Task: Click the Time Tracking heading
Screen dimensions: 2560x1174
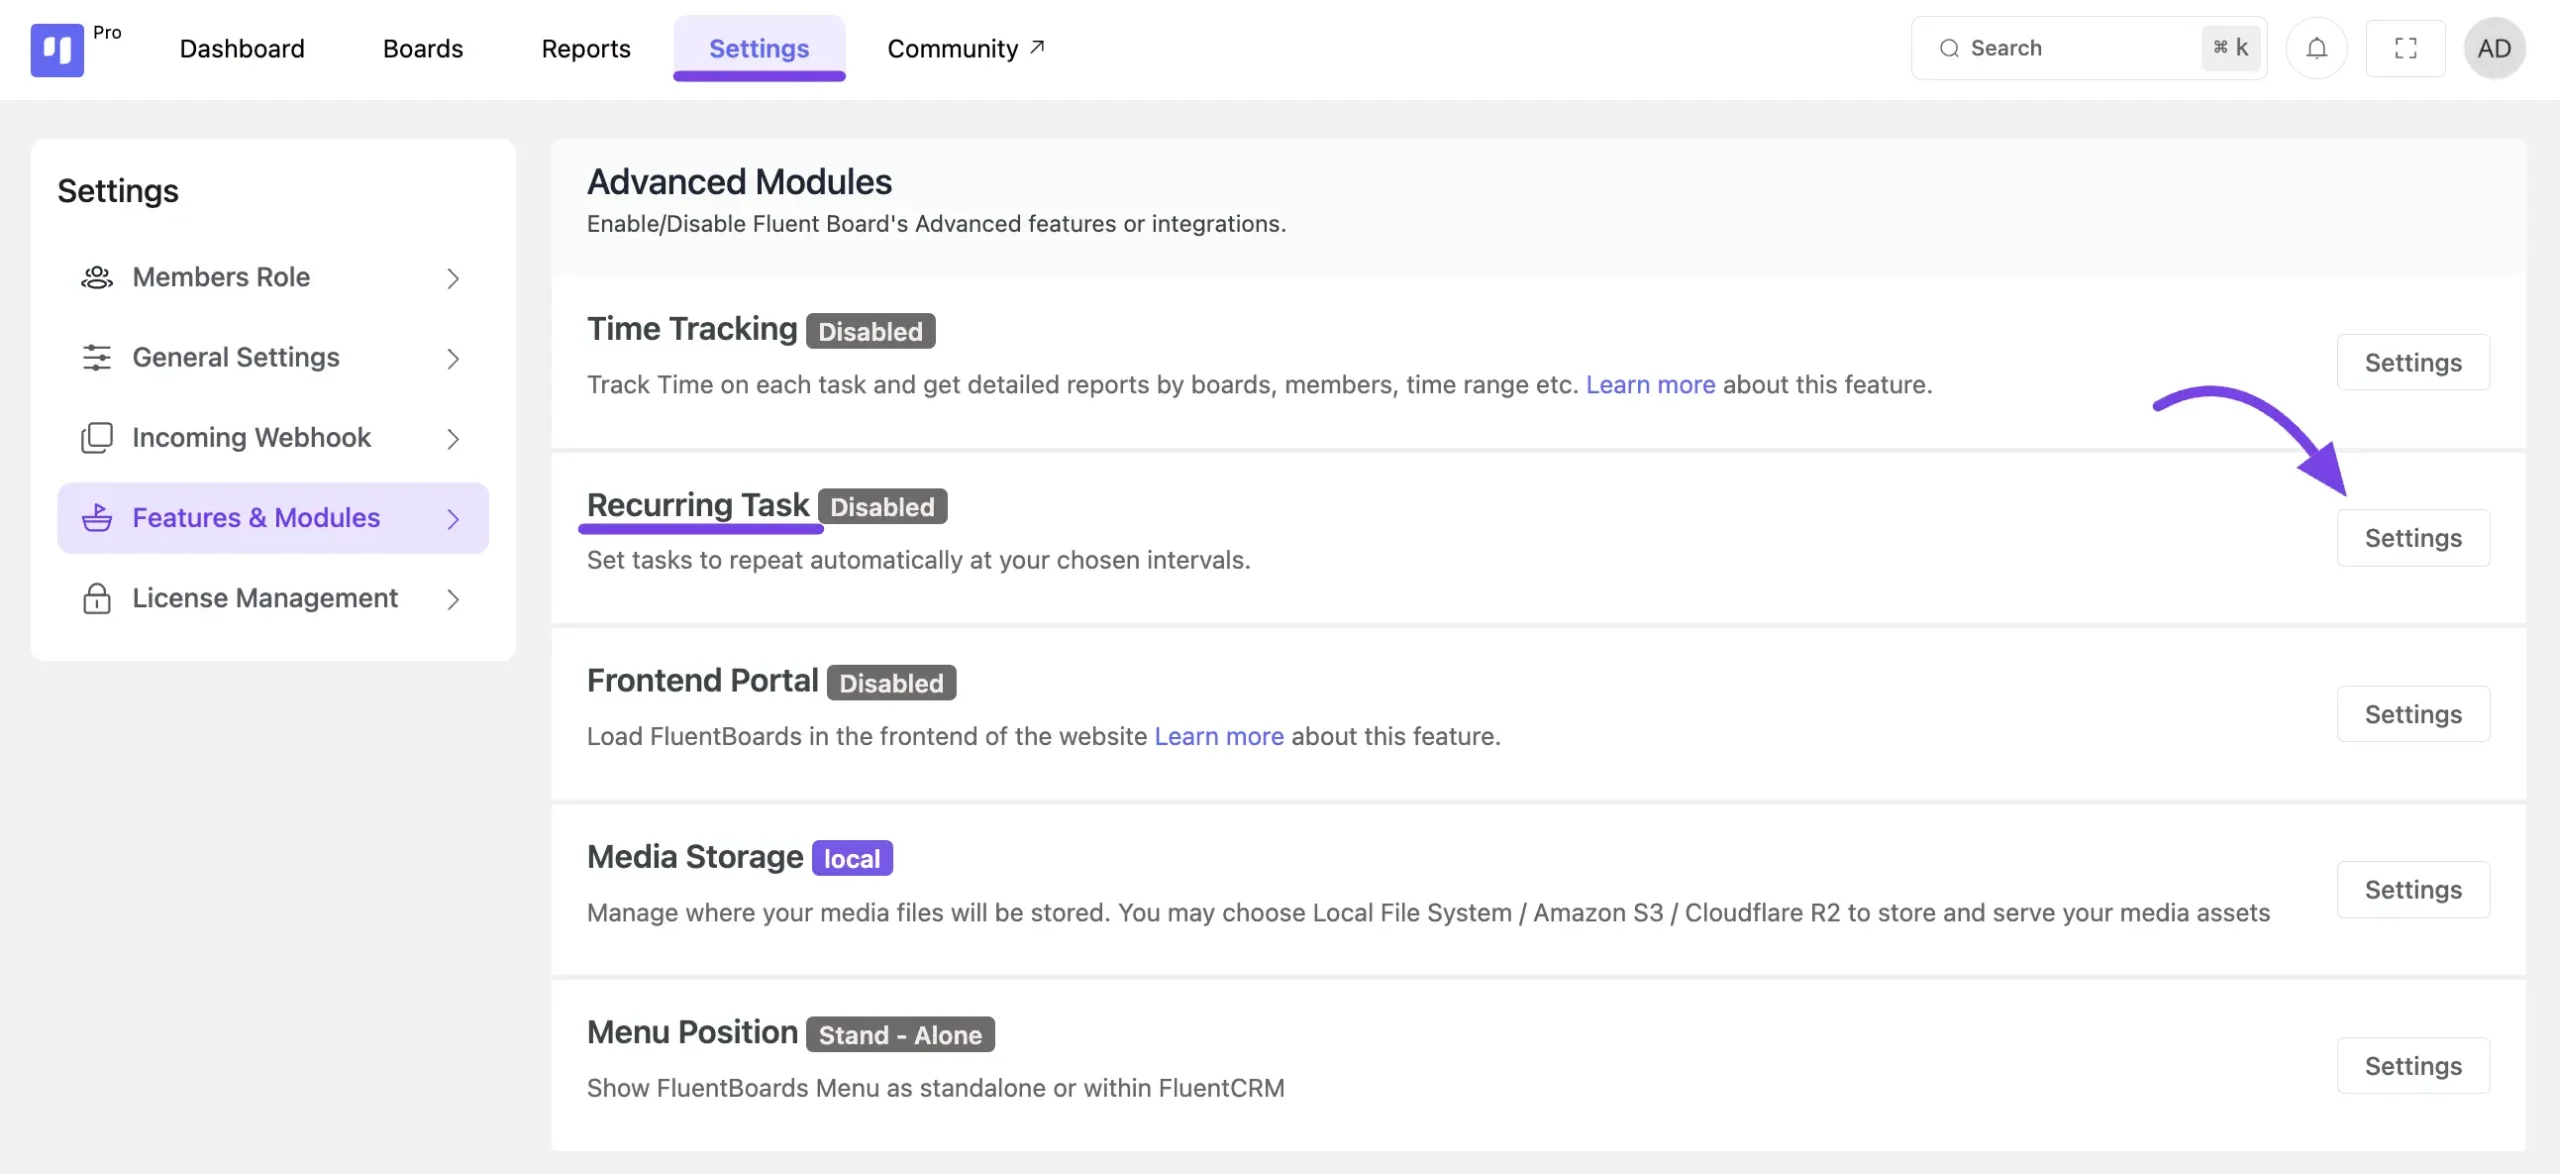Action: (x=692, y=329)
